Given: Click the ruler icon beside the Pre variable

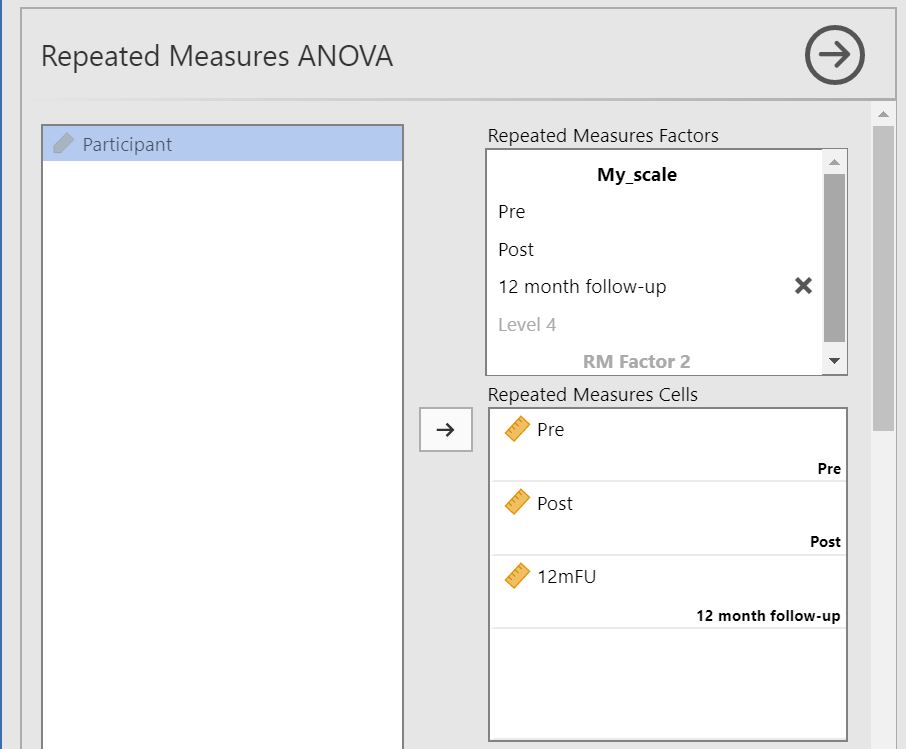Looking at the screenshot, I should click(516, 430).
